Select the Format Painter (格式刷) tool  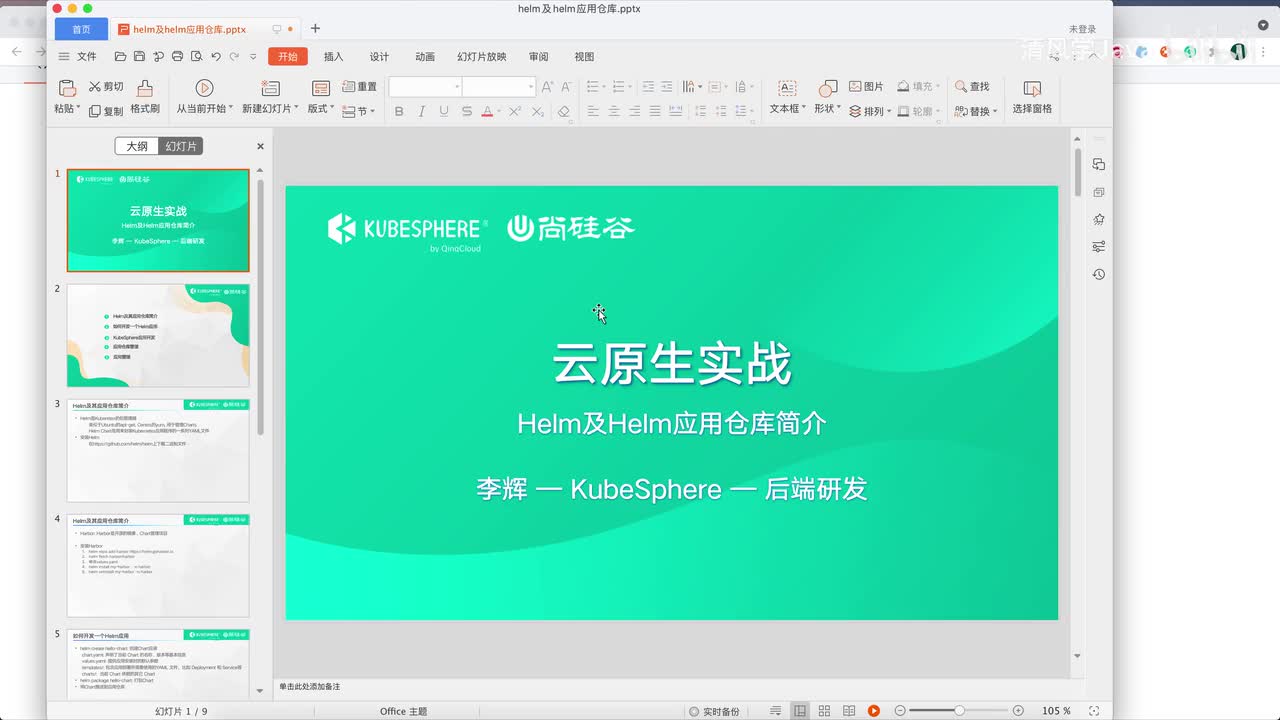tap(145, 97)
